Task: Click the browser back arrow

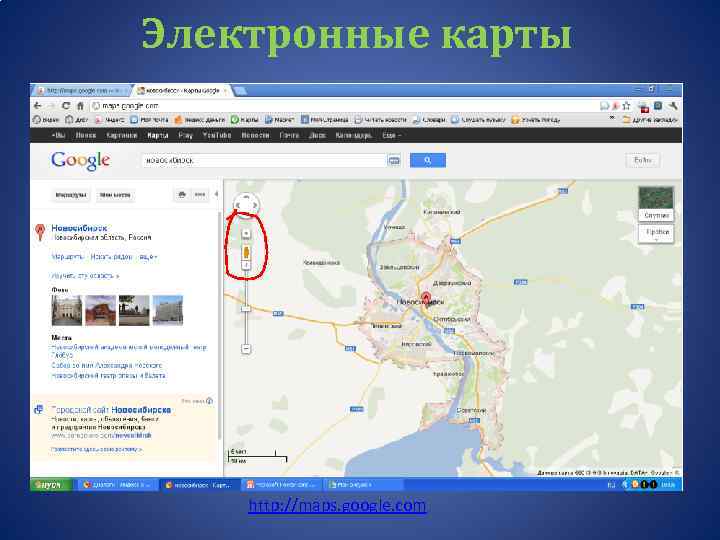Action: (38, 106)
